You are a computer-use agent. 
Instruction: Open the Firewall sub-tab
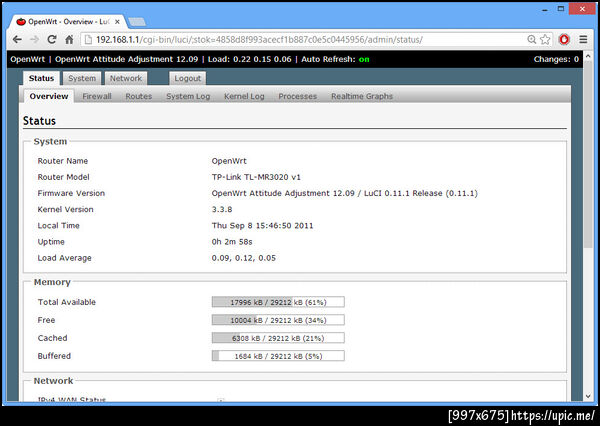click(97, 96)
